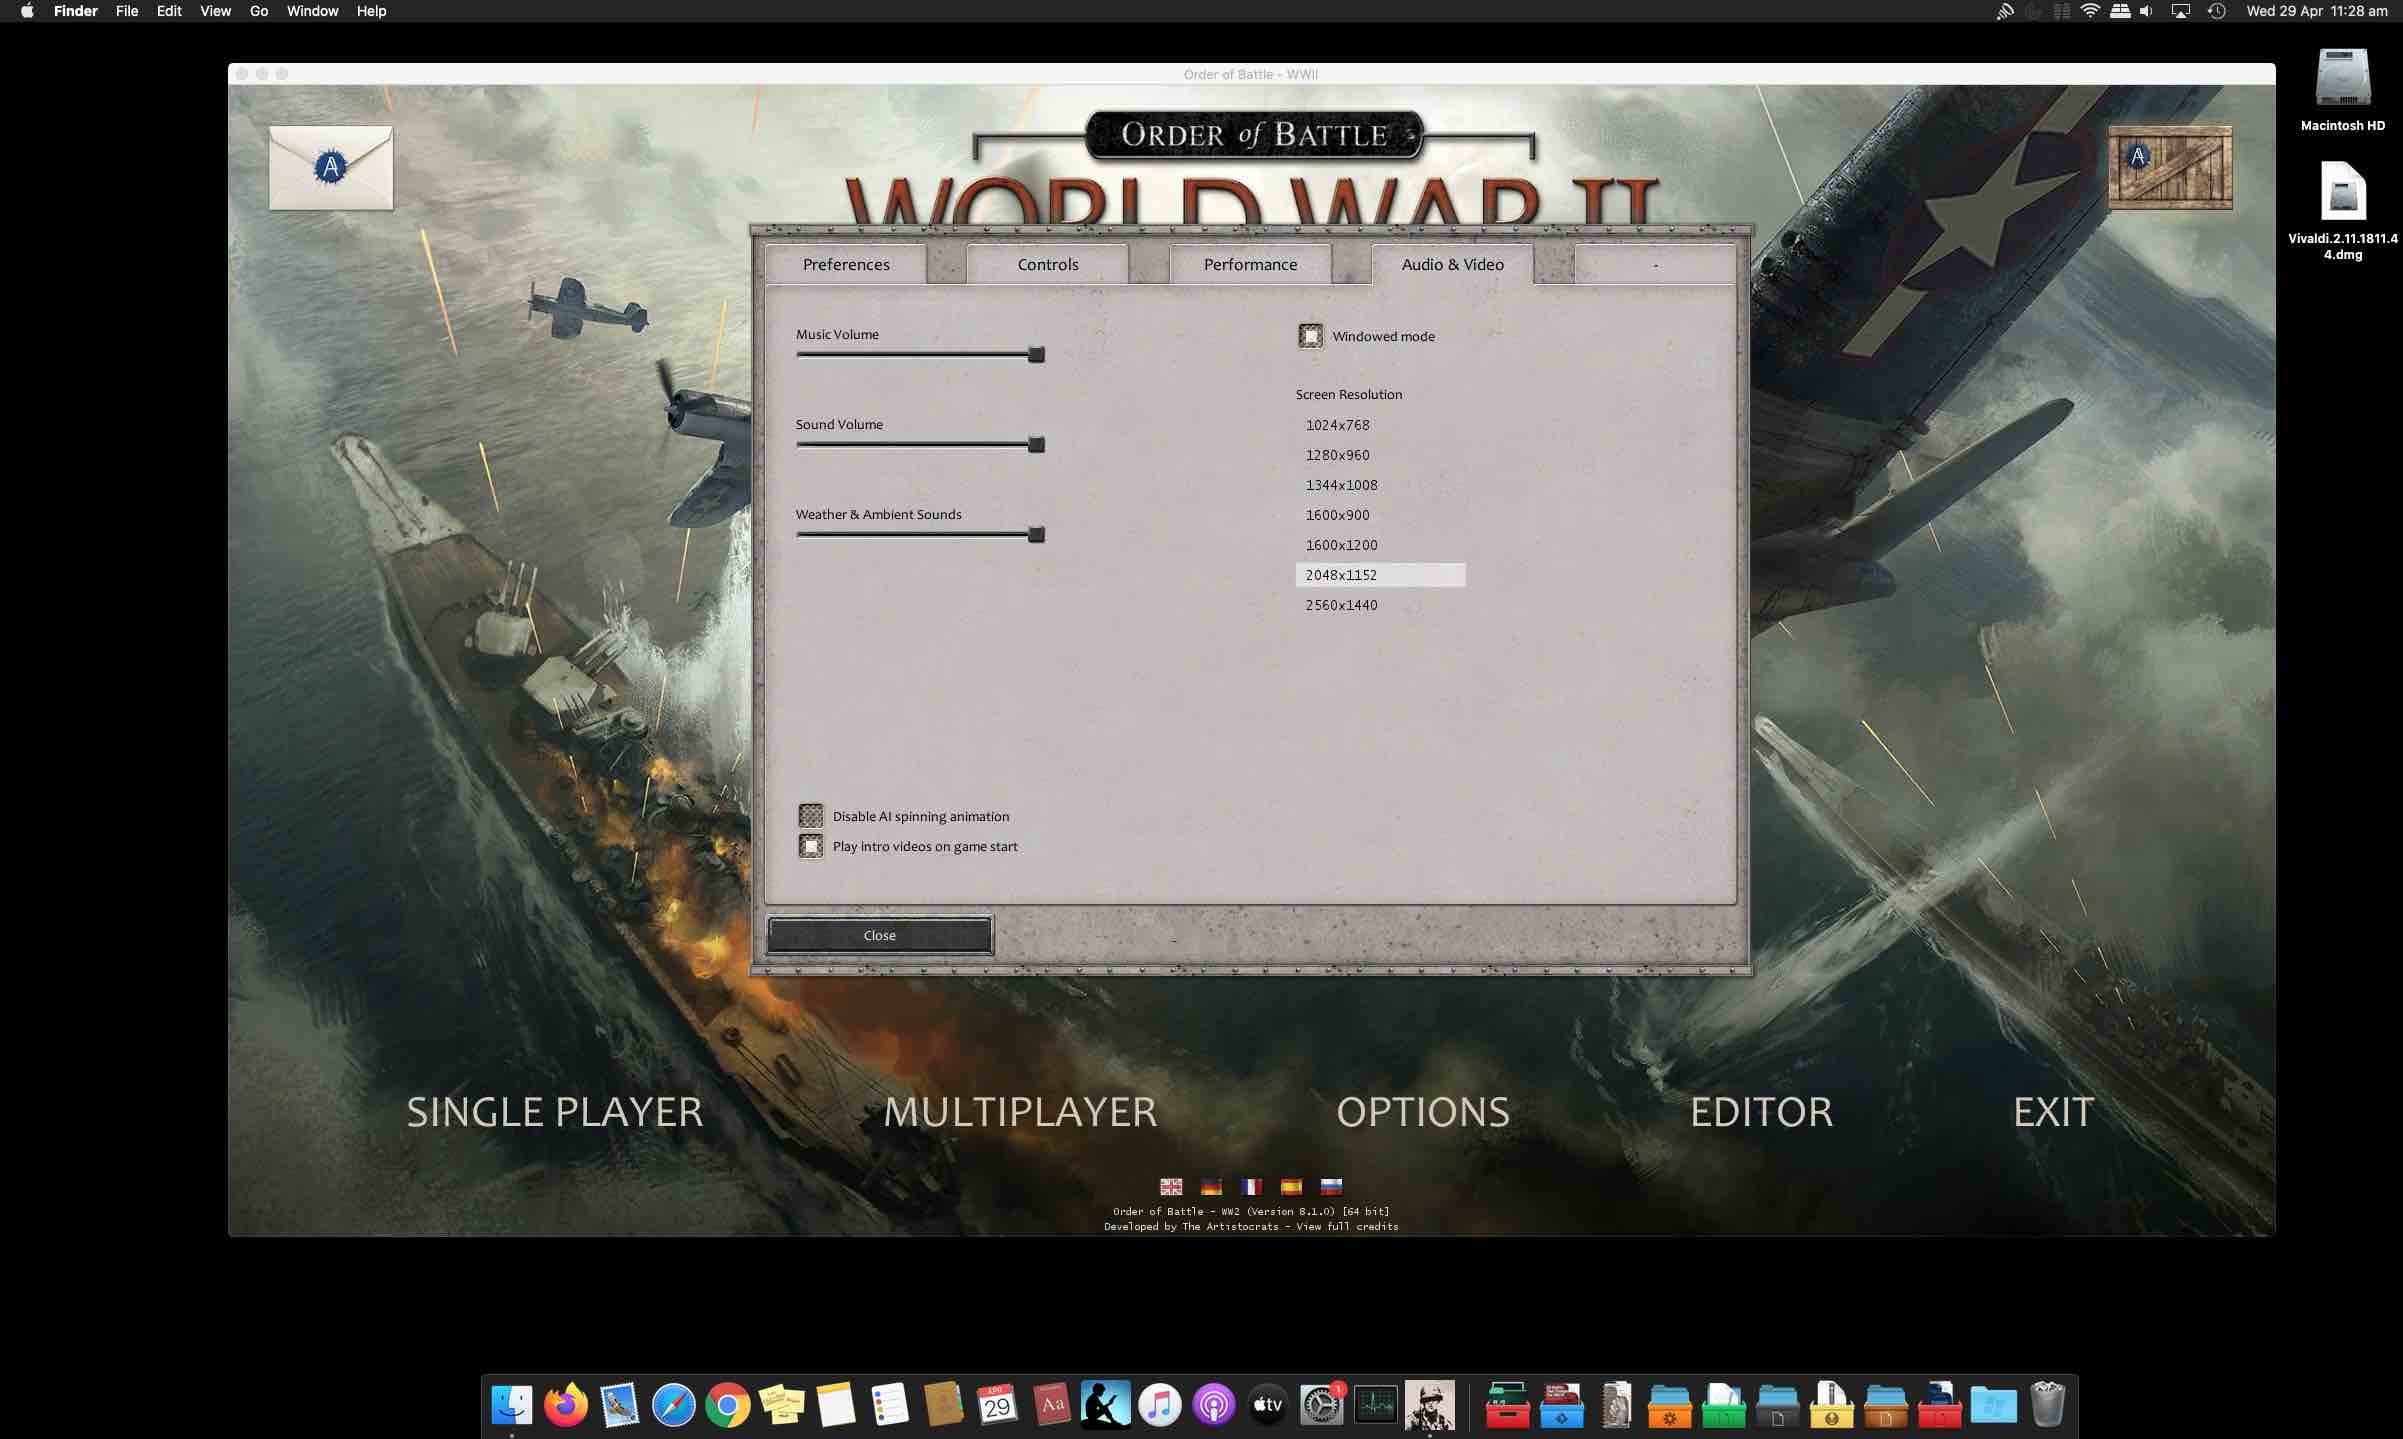
Task: Select the Russian flag language icon
Action: coord(1332,1187)
